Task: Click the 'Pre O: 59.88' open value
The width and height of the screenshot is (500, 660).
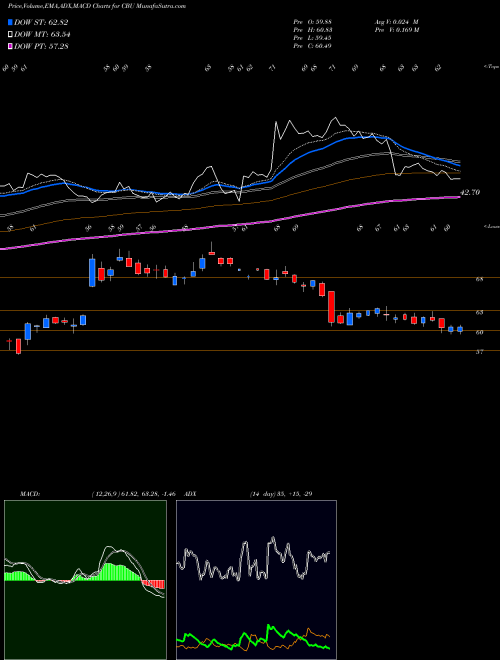Action: point(312,22)
